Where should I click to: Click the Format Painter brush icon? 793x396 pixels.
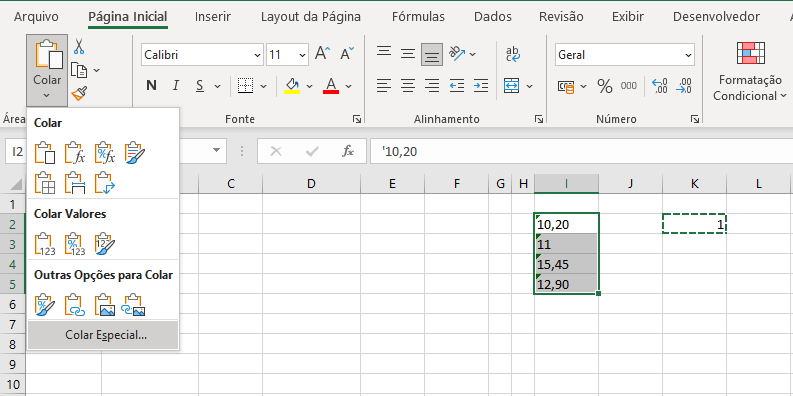click(x=79, y=93)
